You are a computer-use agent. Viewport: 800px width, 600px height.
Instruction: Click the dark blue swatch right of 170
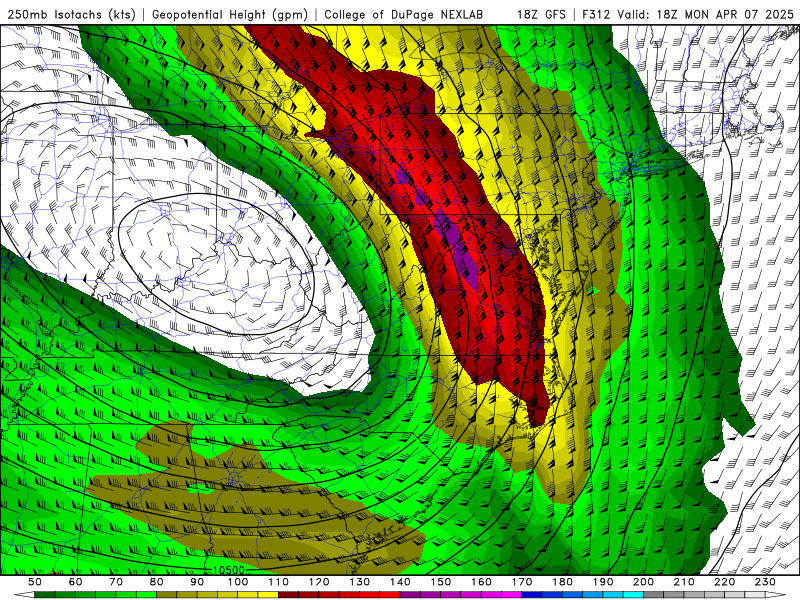coord(532,595)
